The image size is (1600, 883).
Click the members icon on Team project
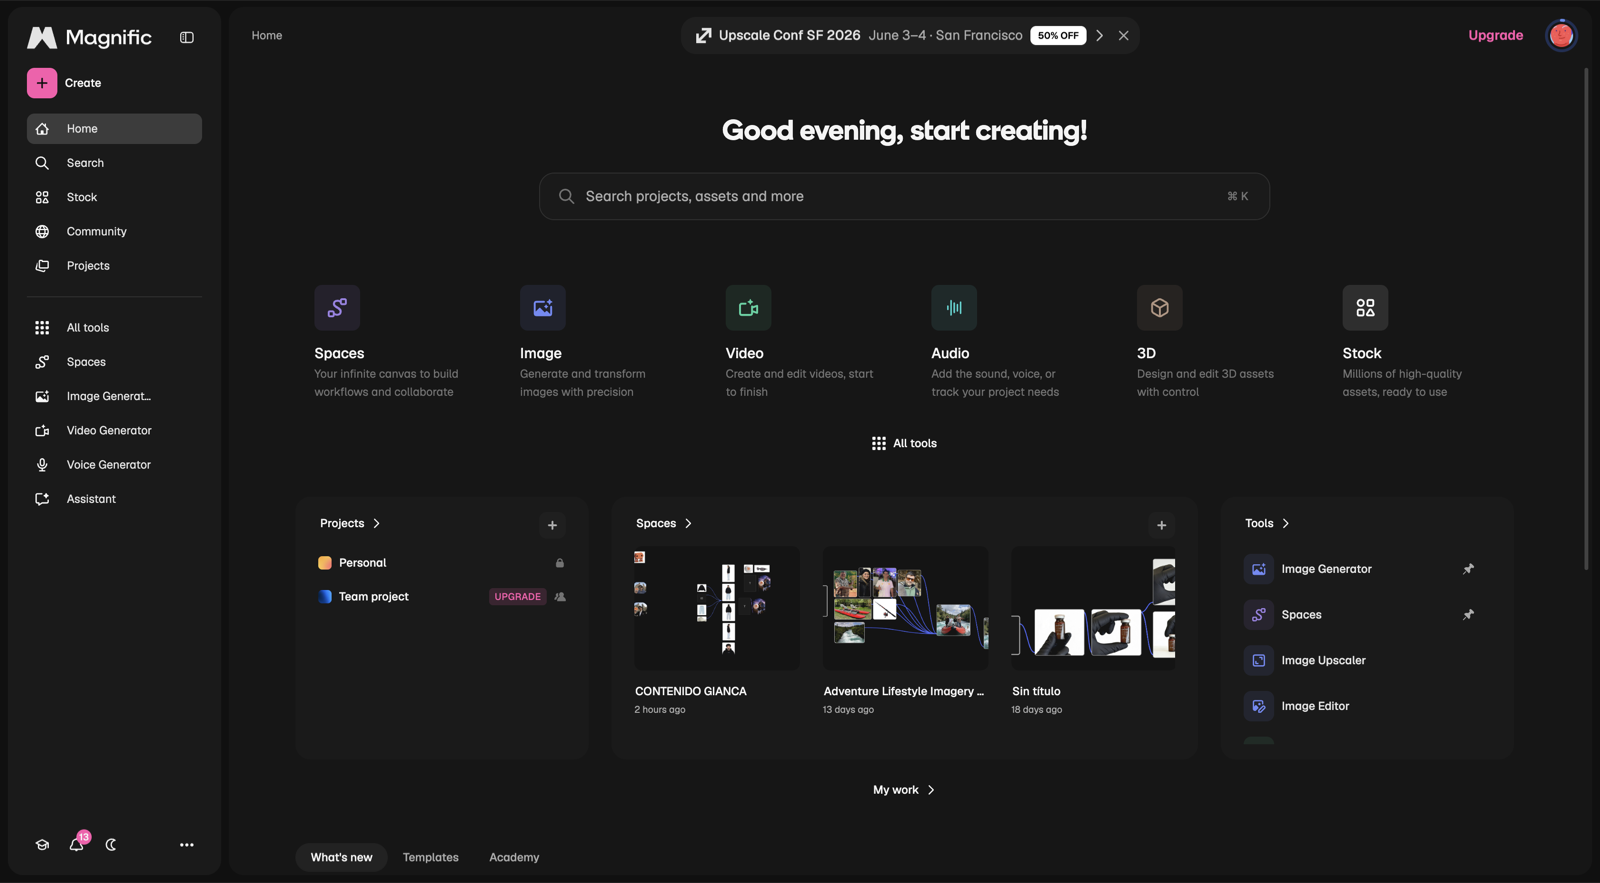560,597
